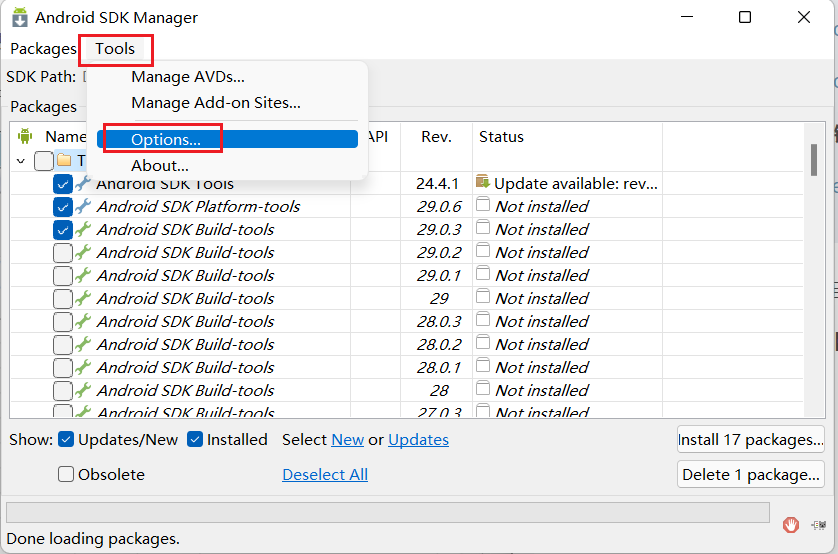Click Install 17 packages... button
838x554 pixels.
[751, 440]
